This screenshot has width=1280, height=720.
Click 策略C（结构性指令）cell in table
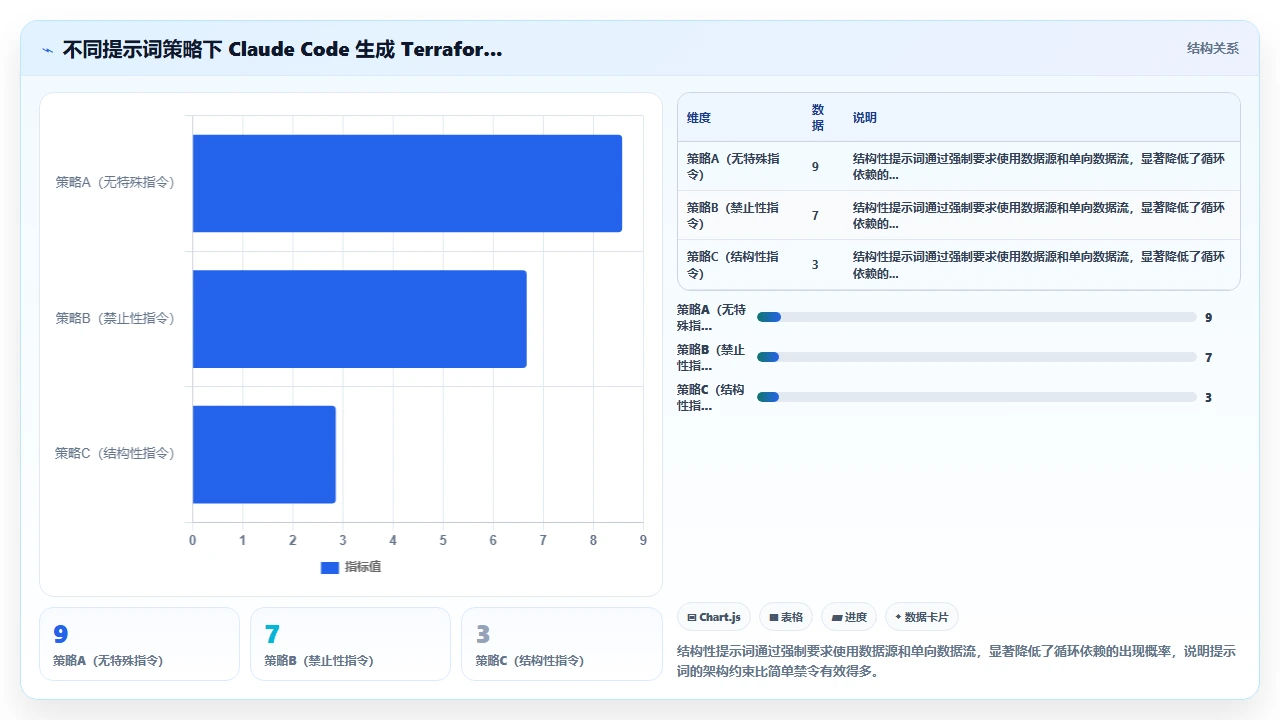(x=734, y=265)
